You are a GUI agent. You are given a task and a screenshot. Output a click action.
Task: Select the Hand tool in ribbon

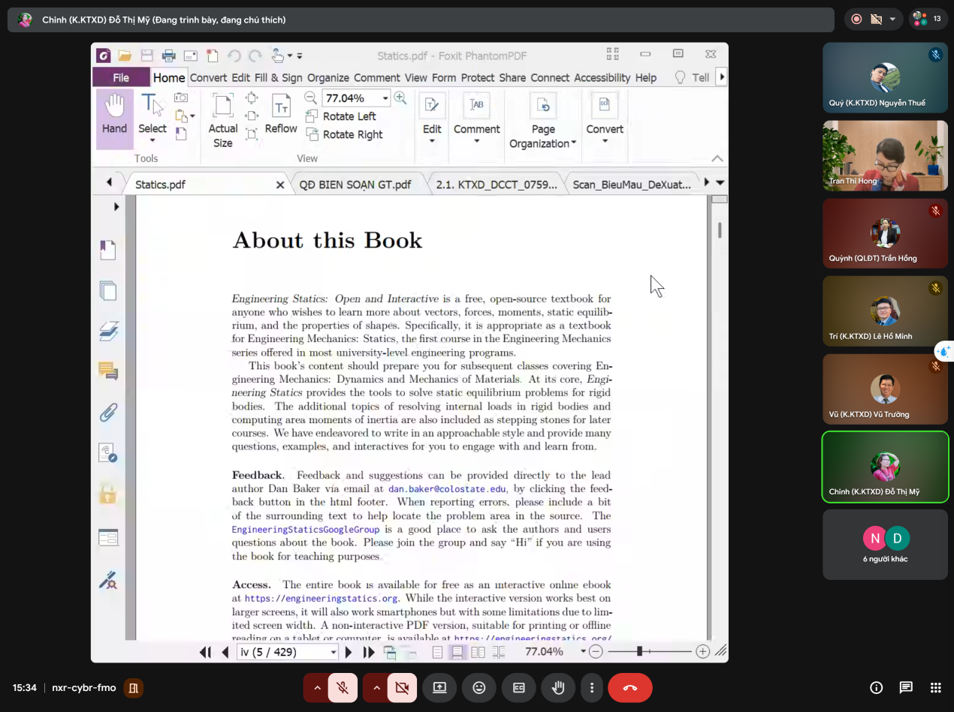point(115,116)
